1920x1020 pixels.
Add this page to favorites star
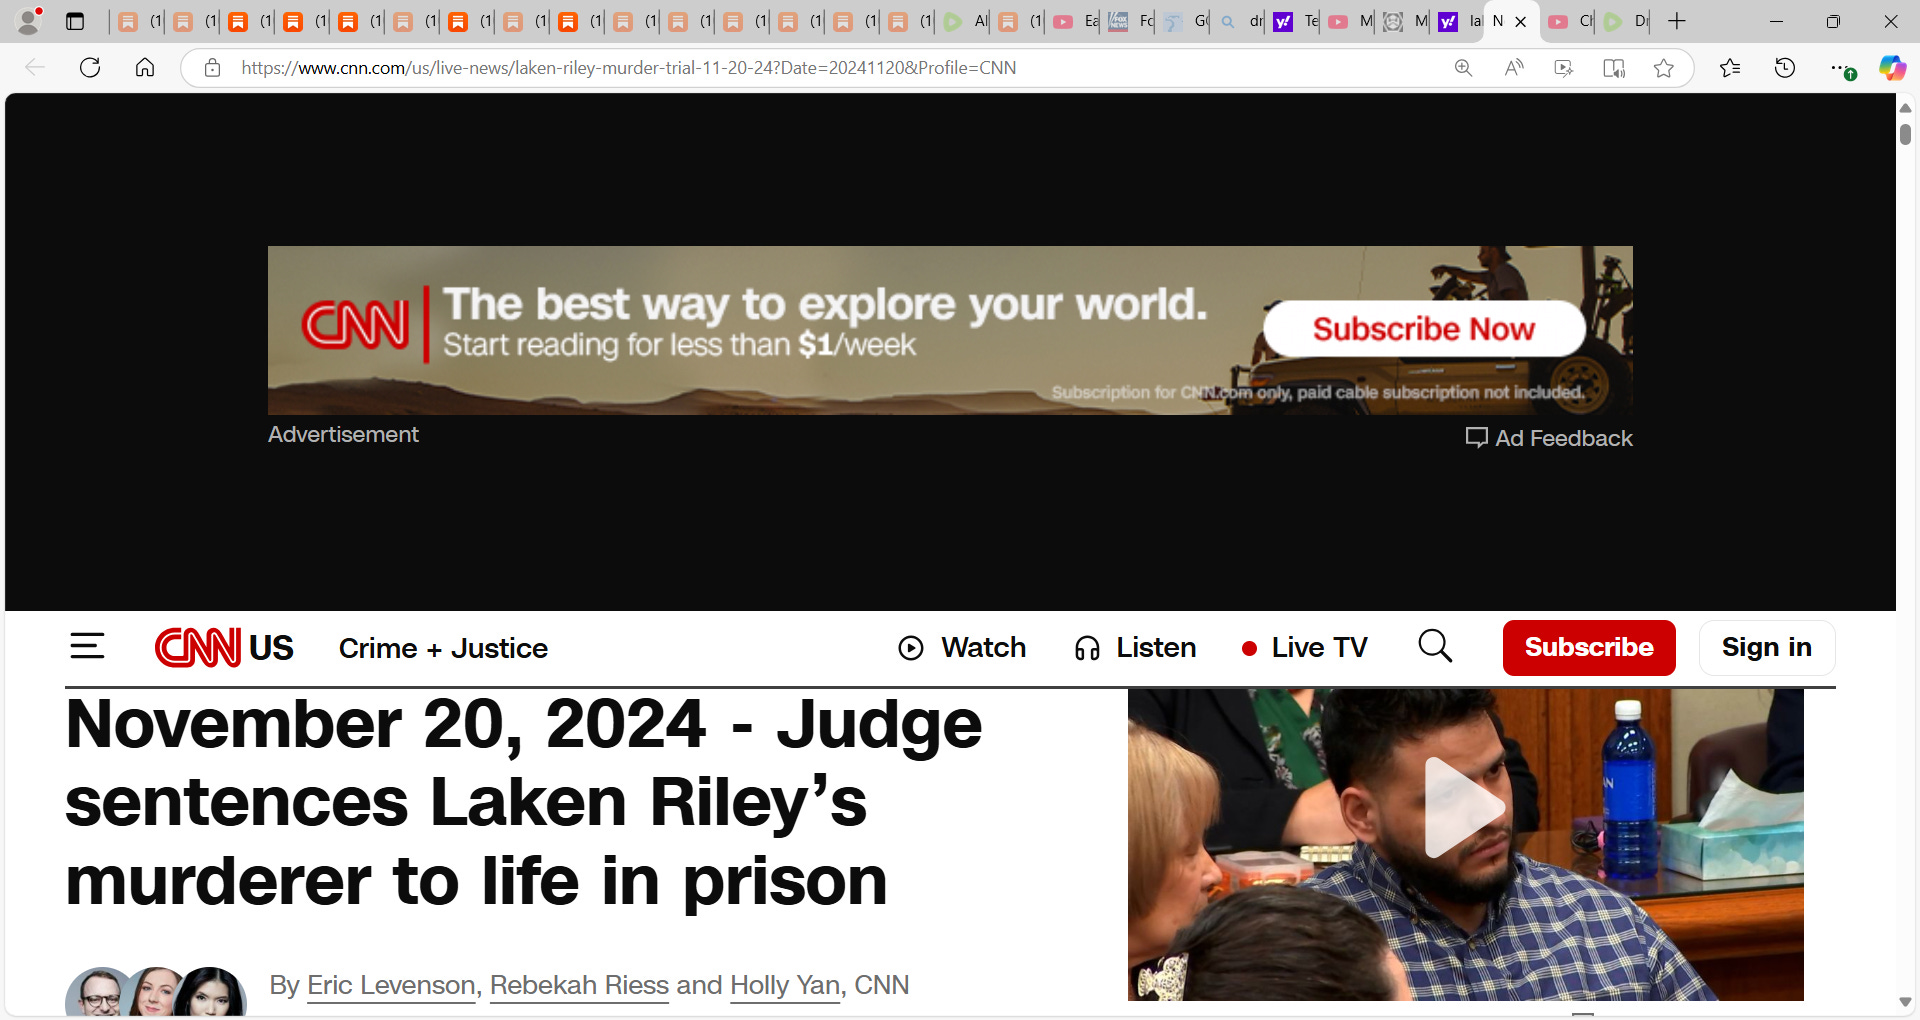(x=1664, y=67)
